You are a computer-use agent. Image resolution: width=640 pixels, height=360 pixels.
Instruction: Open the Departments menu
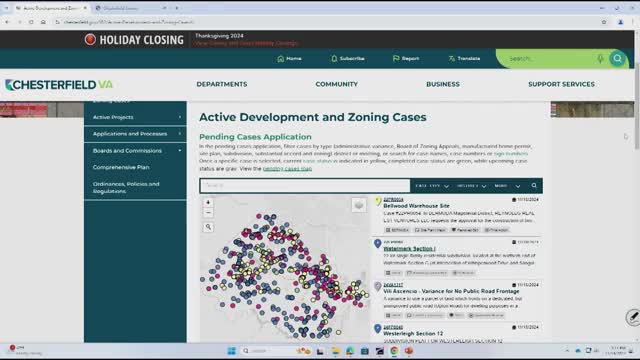pyautogui.click(x=222, y=84)
